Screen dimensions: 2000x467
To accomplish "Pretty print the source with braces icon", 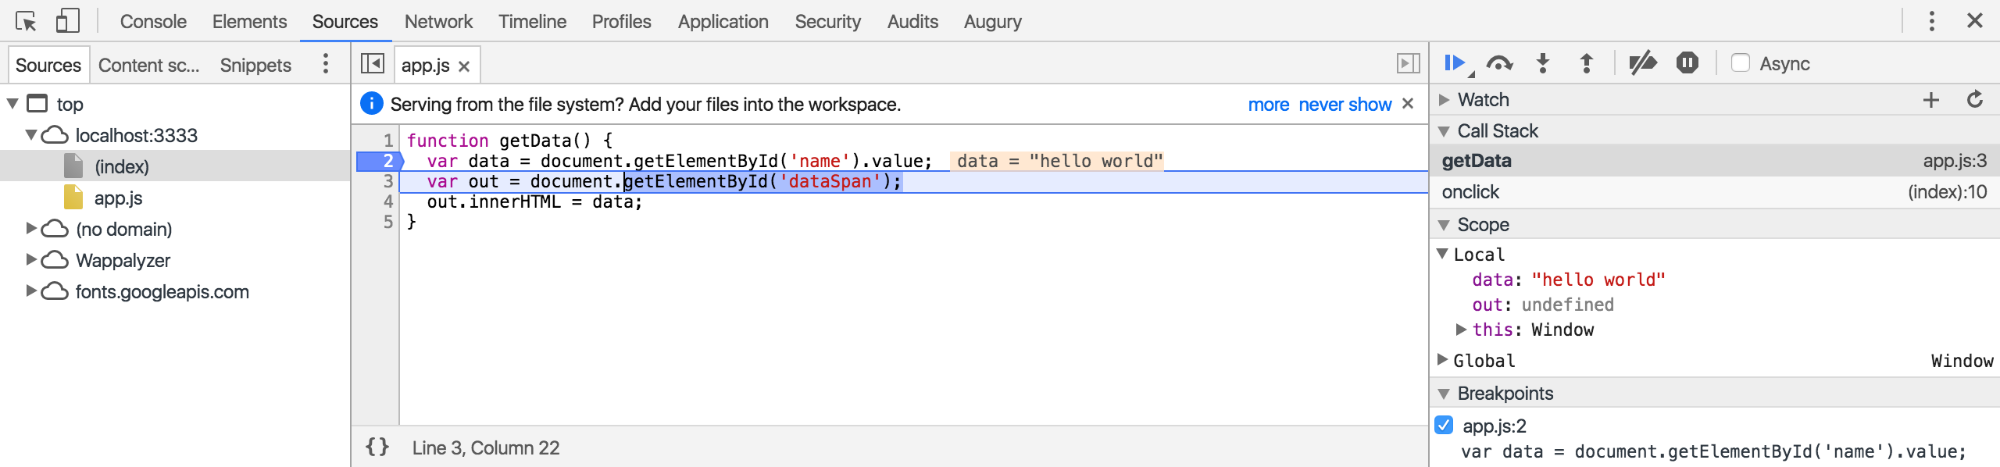I will pyautogui.click(x=377, y=447).
